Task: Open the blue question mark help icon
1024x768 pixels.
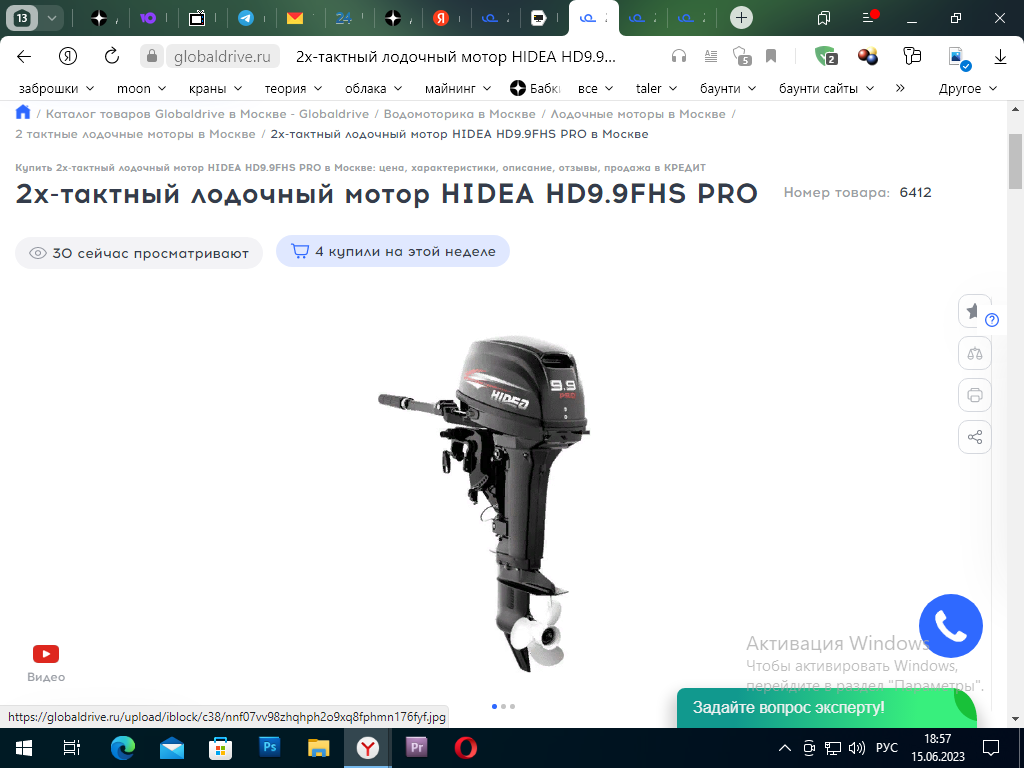Action: pos(992,320)
